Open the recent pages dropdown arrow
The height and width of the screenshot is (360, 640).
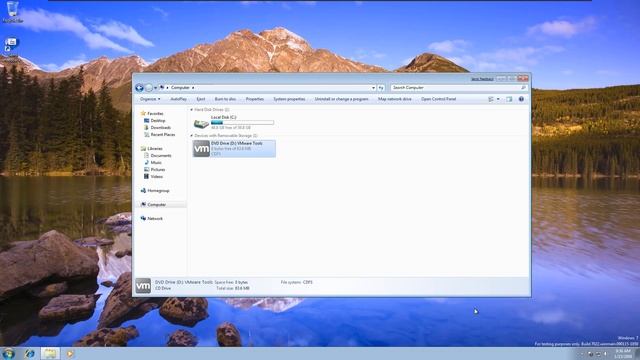(x=156, y=88)
